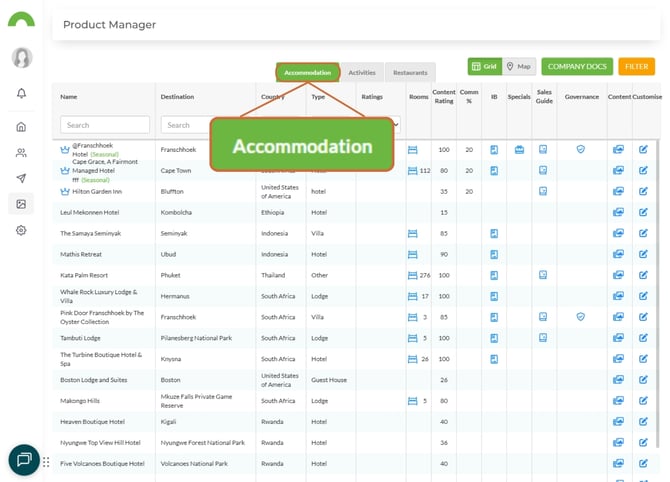
Task: Open specials briefcase for @Franschhoek Hotel
Action: [519, 150]
